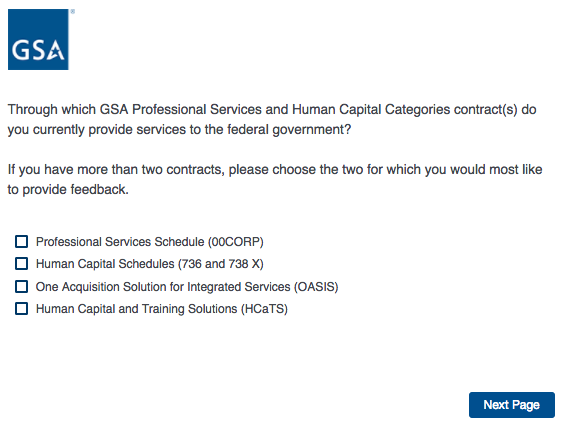Click the "more than two contracts" instruction paragraph
575x438 pixels.
point(275,179)
